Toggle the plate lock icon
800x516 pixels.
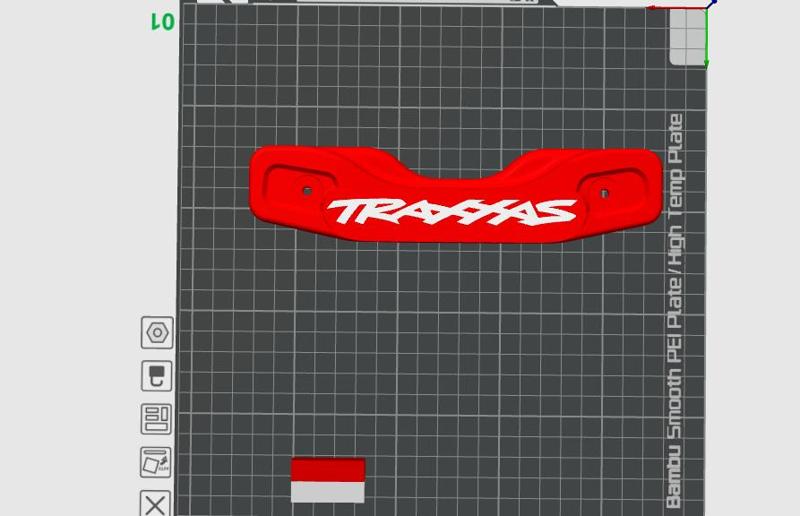click(x=157, y=376)
